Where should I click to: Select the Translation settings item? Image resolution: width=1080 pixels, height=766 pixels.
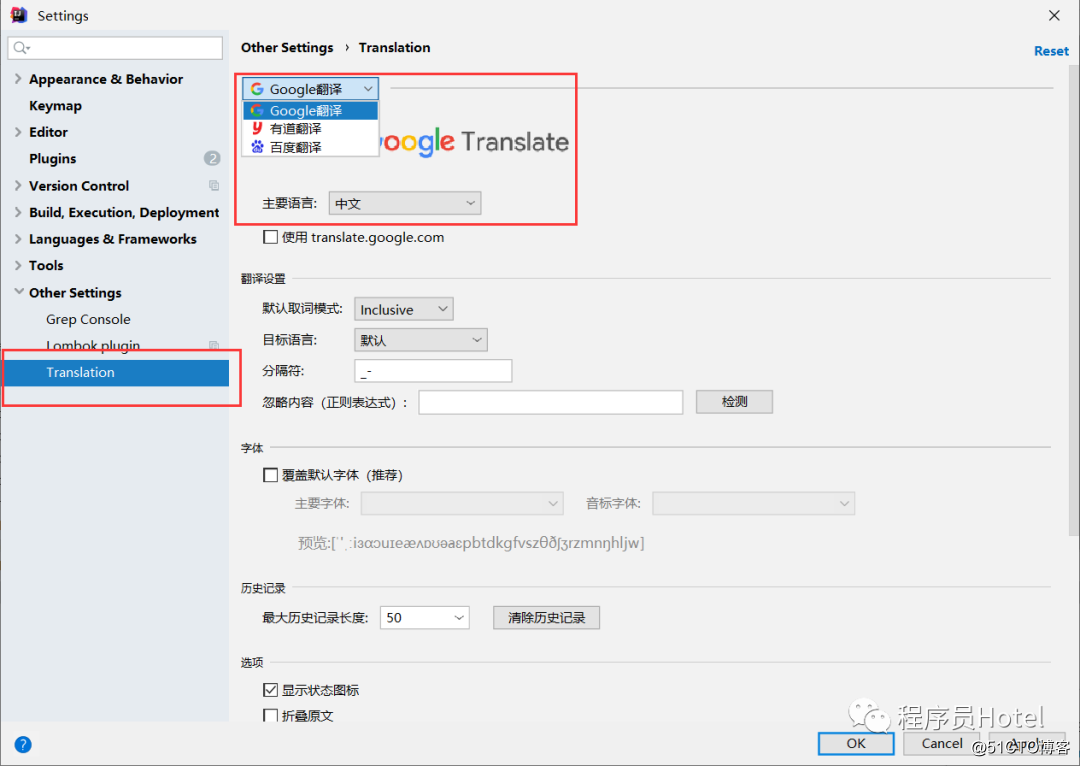[x=115, y=373]
